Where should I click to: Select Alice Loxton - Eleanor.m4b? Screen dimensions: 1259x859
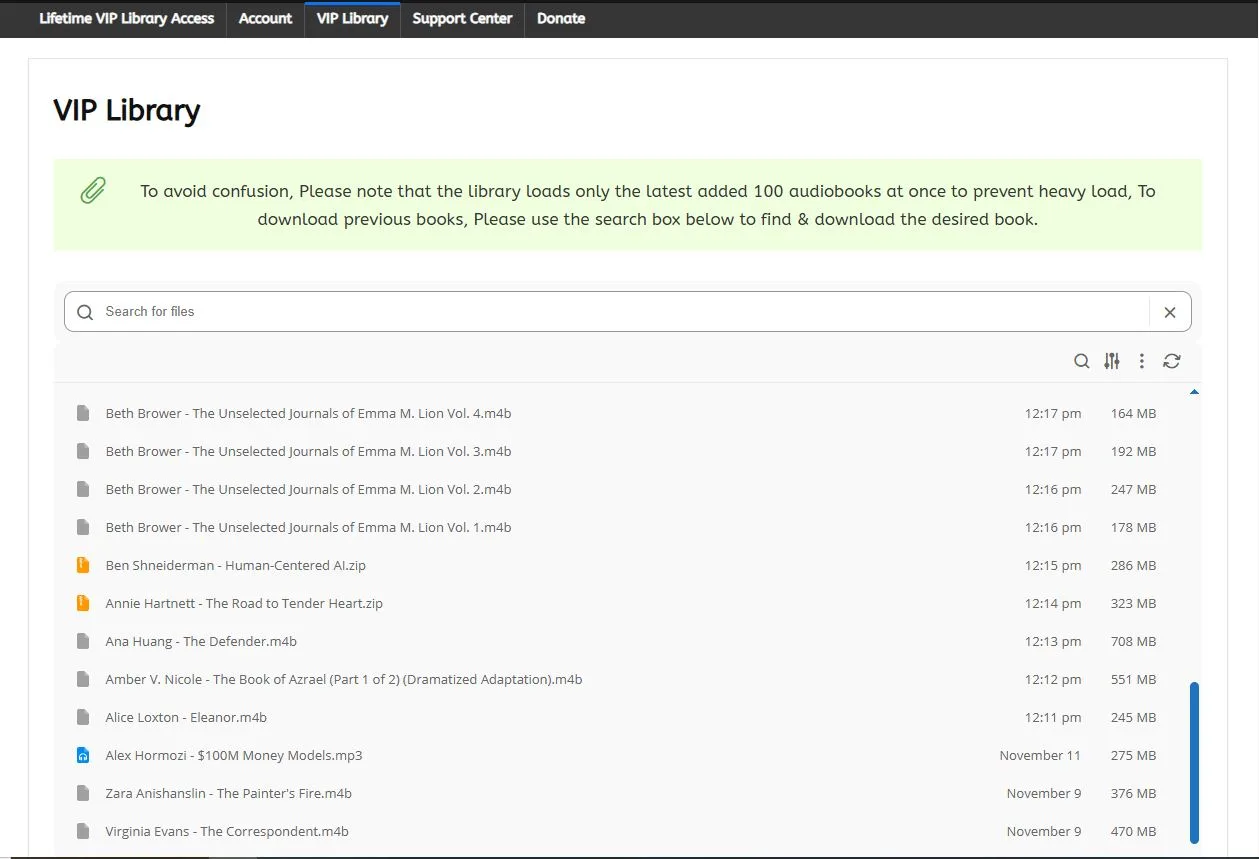tap(186, 717)
